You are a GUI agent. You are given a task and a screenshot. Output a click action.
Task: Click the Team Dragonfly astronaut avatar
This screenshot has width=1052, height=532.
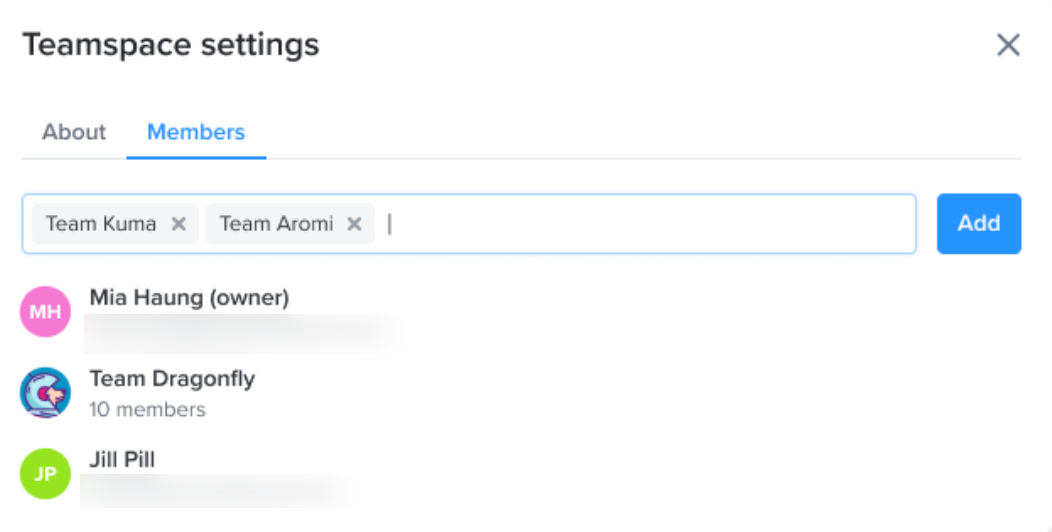(46, 392)
